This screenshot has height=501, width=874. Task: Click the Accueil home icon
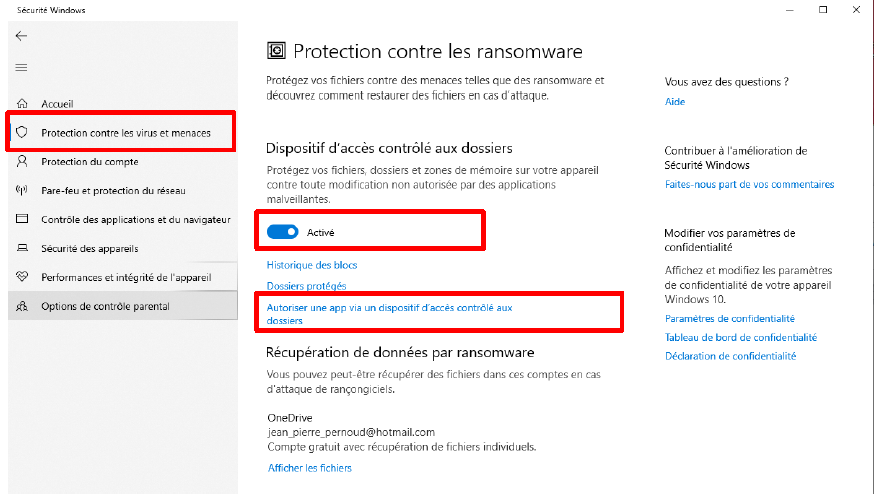point(22,103)
